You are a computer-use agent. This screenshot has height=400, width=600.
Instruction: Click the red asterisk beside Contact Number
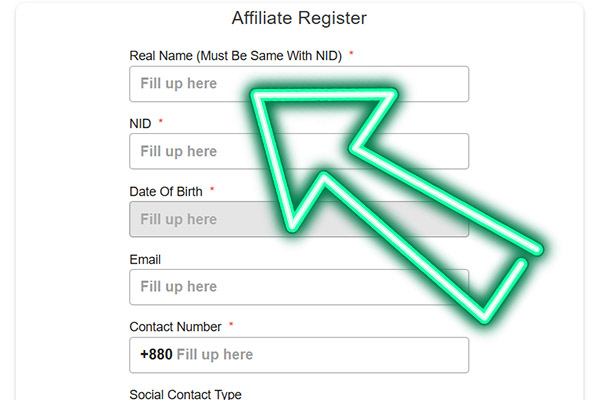pyautogui.click(x=231, y=325)
